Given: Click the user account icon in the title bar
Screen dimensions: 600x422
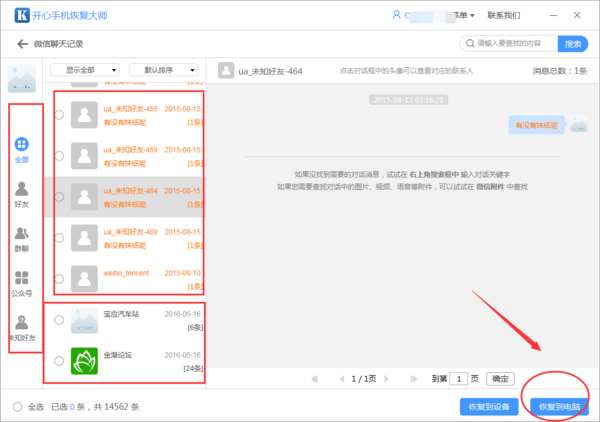Looking at the screenshot, I should point(396,15).
